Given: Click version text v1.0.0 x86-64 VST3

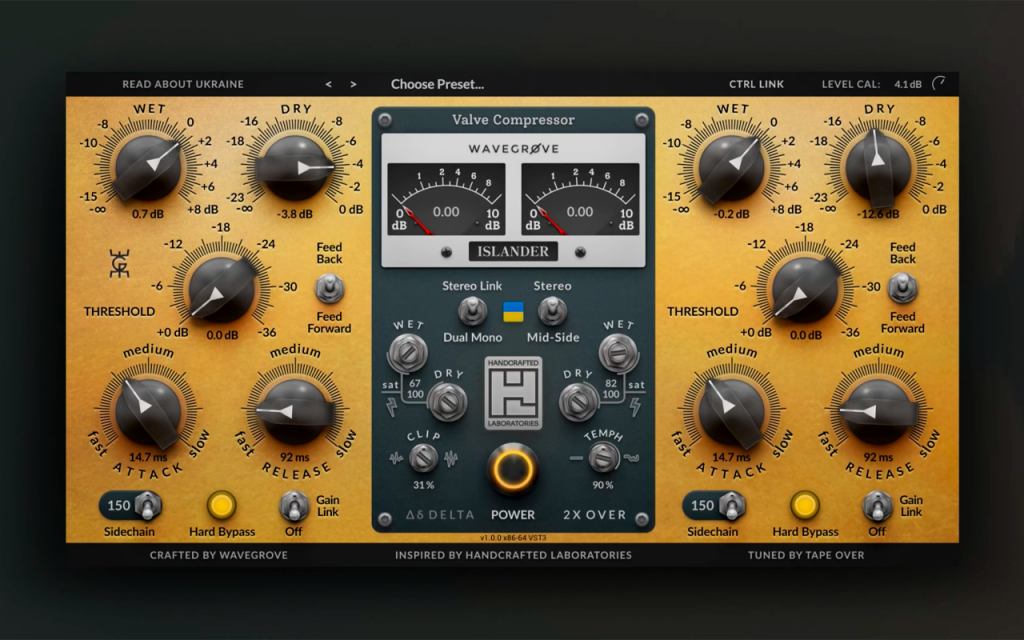Looking at the screenshot, I should pos(513,538).
